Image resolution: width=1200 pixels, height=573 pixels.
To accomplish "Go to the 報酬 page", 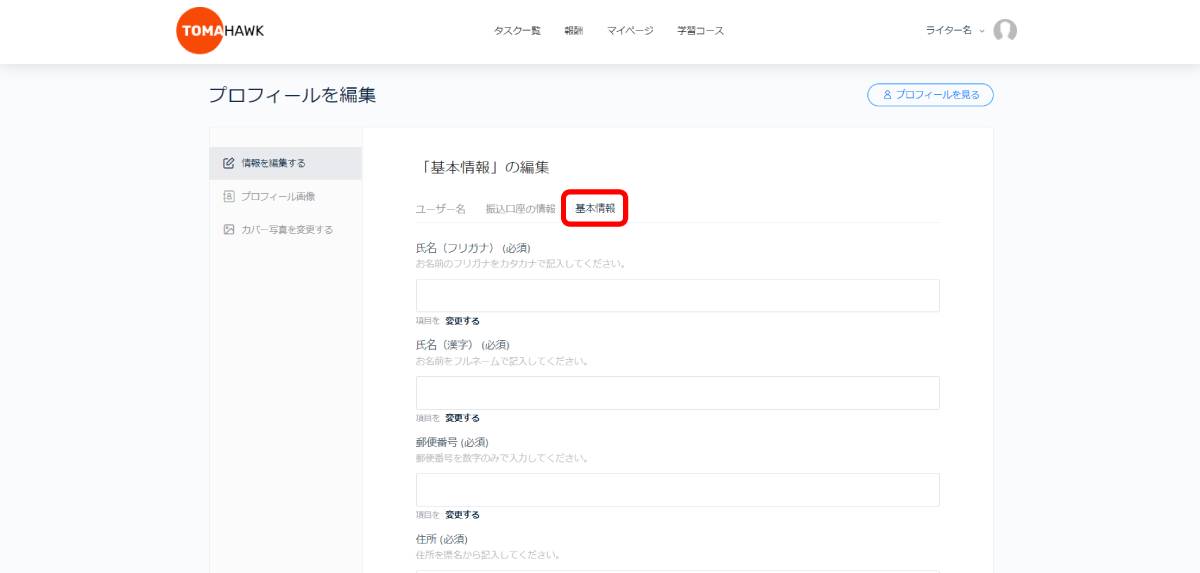I will [573, 31].
